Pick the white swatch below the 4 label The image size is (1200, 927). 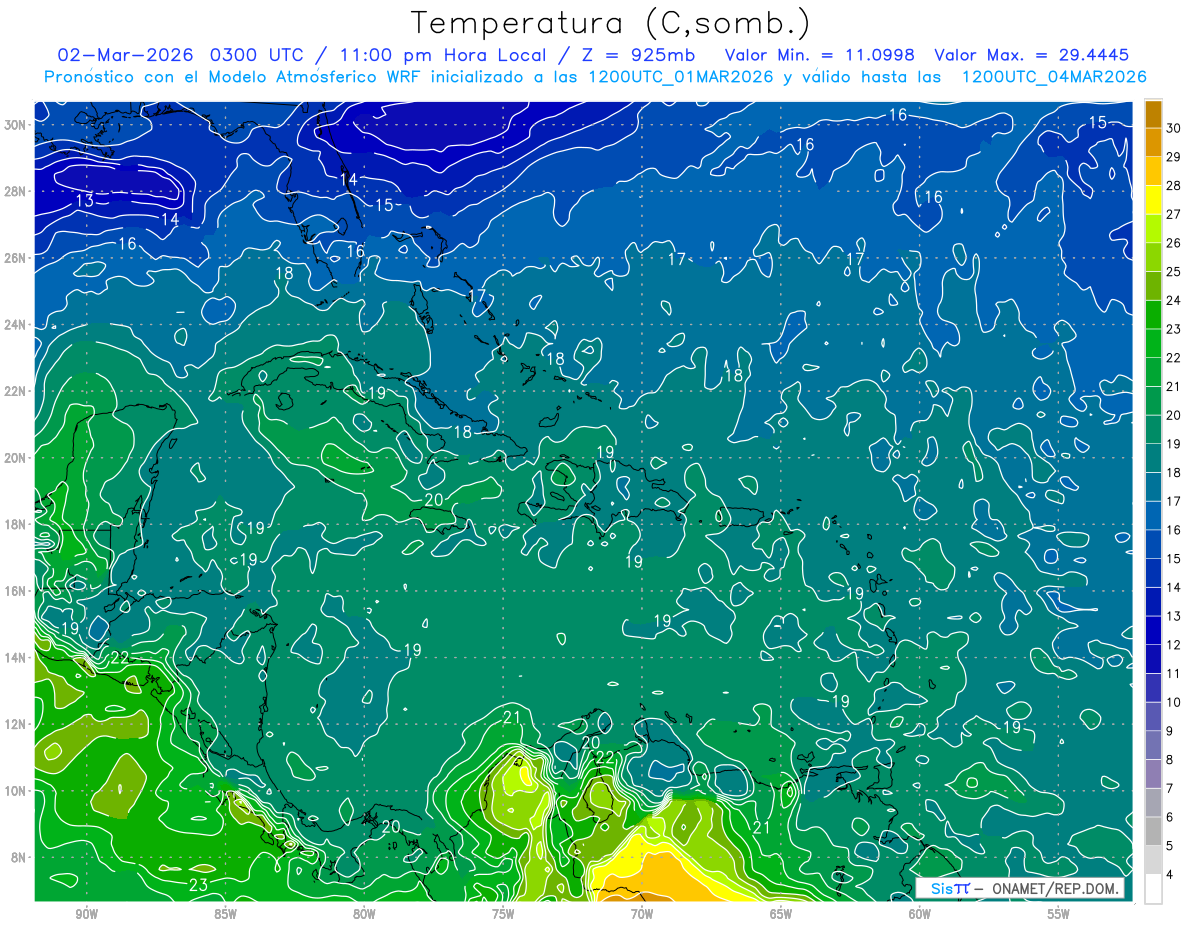point(1154,889)
